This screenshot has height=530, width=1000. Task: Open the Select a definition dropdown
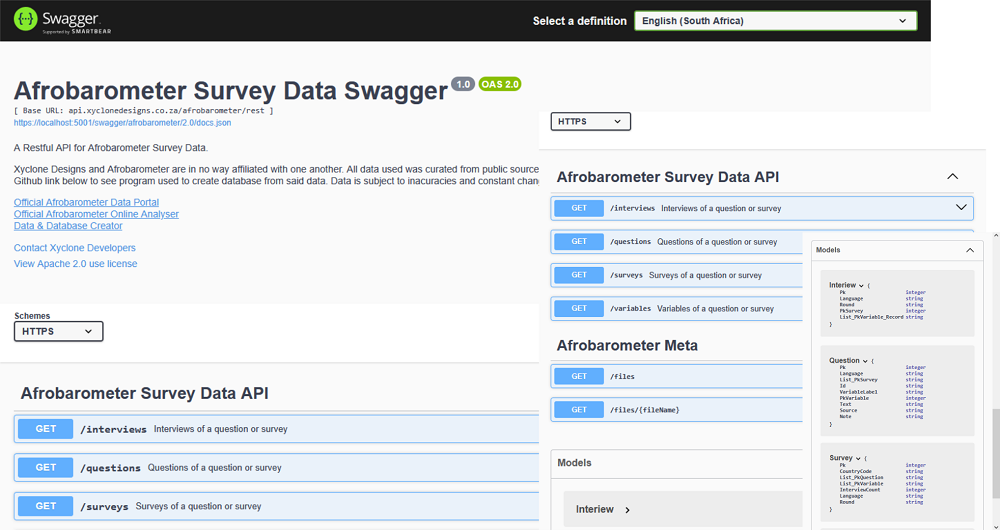(776, 21)
